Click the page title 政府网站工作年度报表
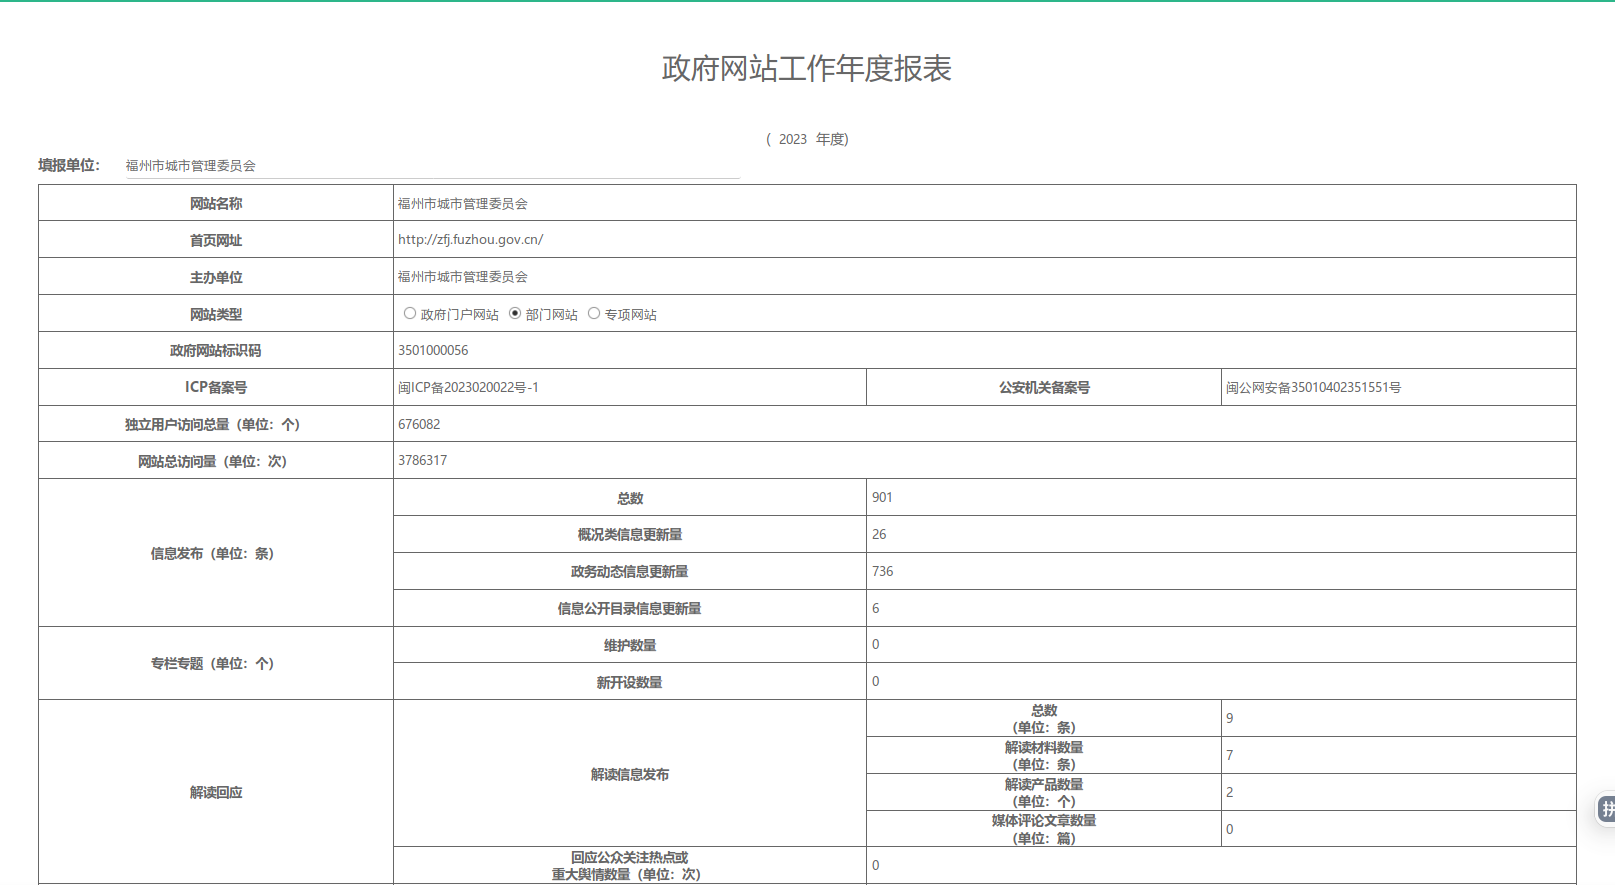 [x=806, y=68]
